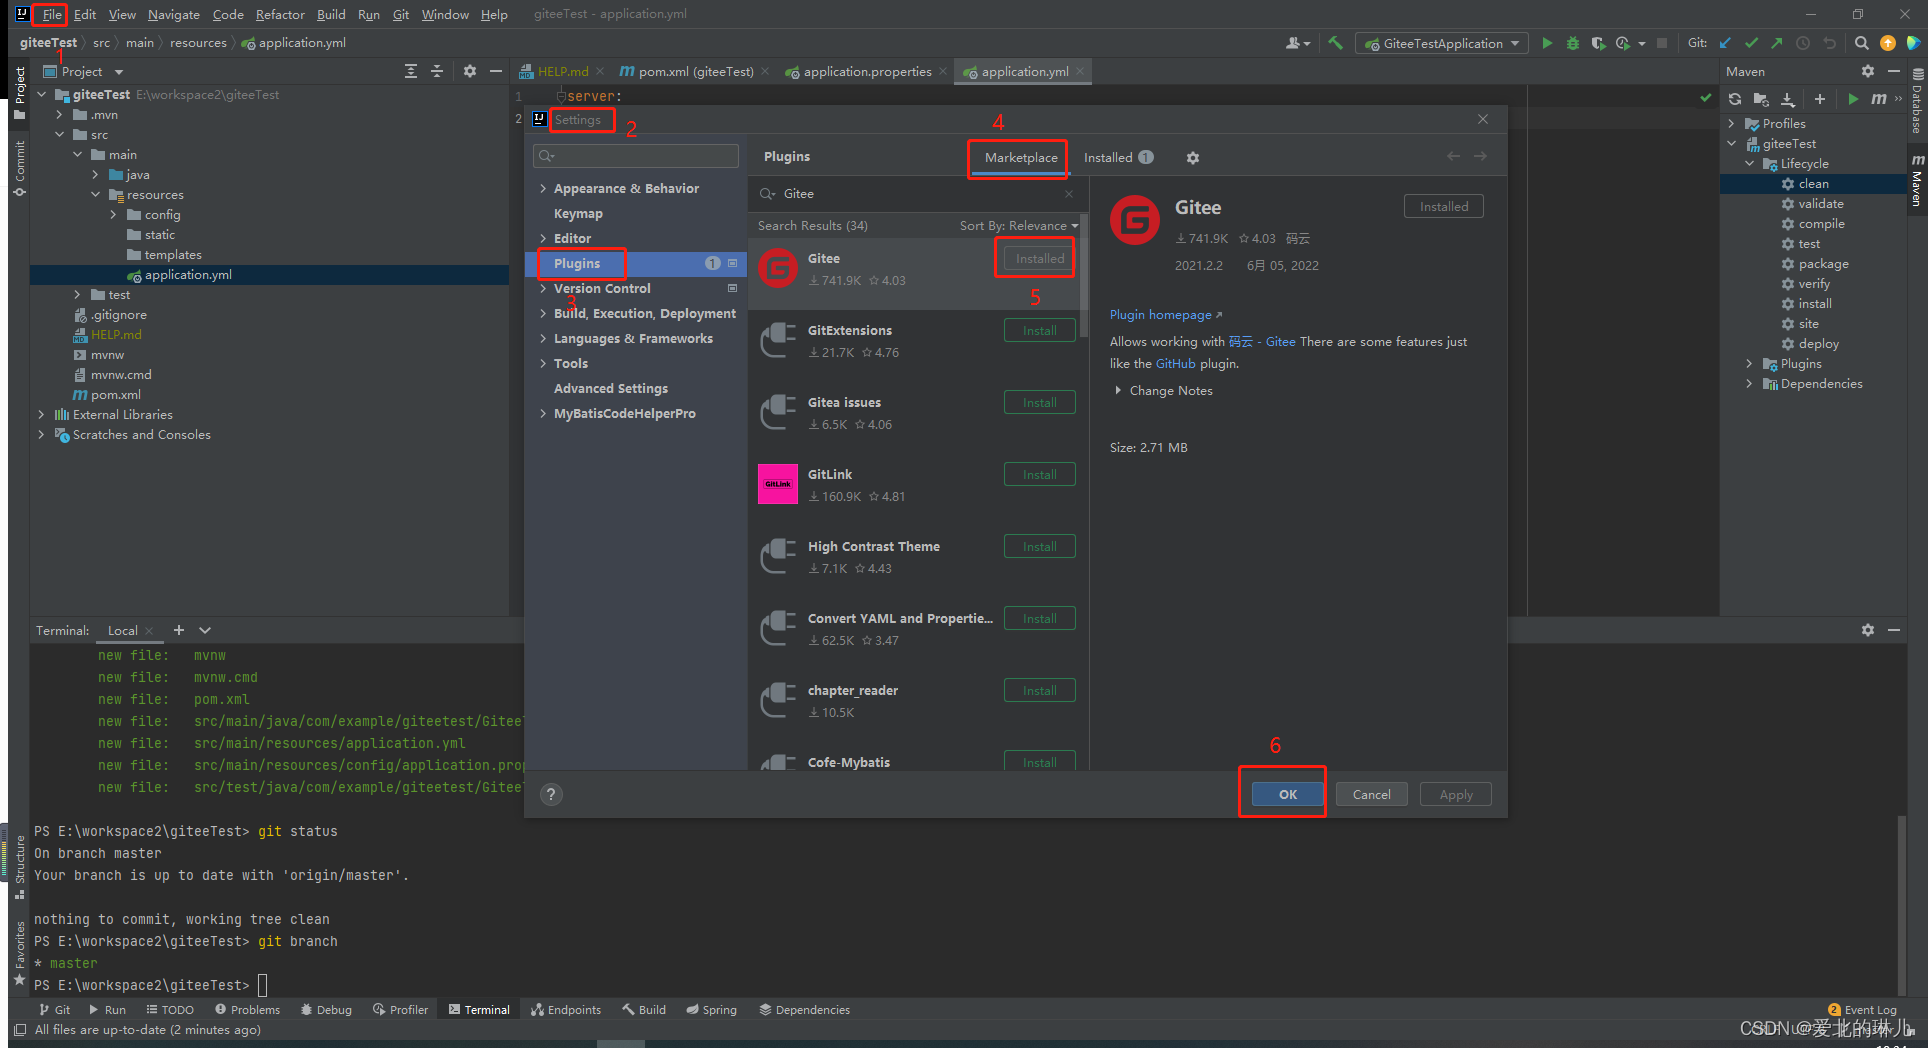The width and height of the screenshot is (1928, 1048).
Task: Open Problems tool window
Action: pos(247,1010)
